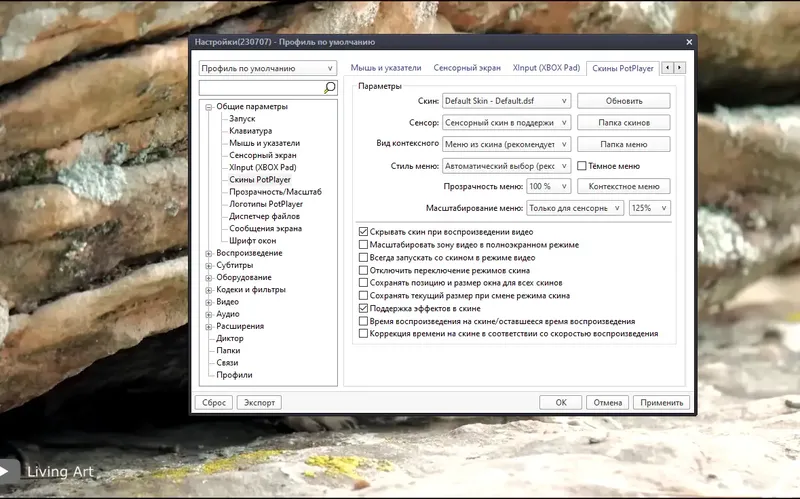Click the Обновить button
The height and width of the screenshot is (499, 800).
pyautogui.click(x=623, y=101)
